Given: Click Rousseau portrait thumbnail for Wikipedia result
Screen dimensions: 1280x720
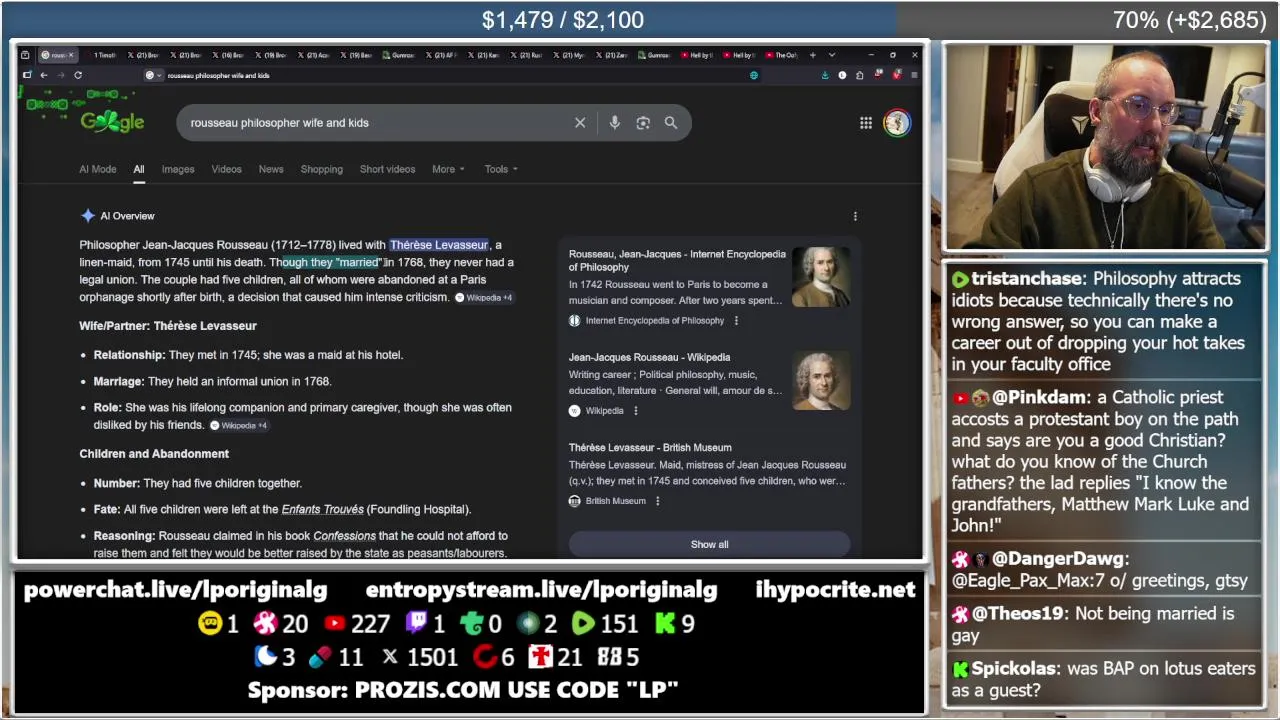Looking at the screenshot, I should click(821, 380).
